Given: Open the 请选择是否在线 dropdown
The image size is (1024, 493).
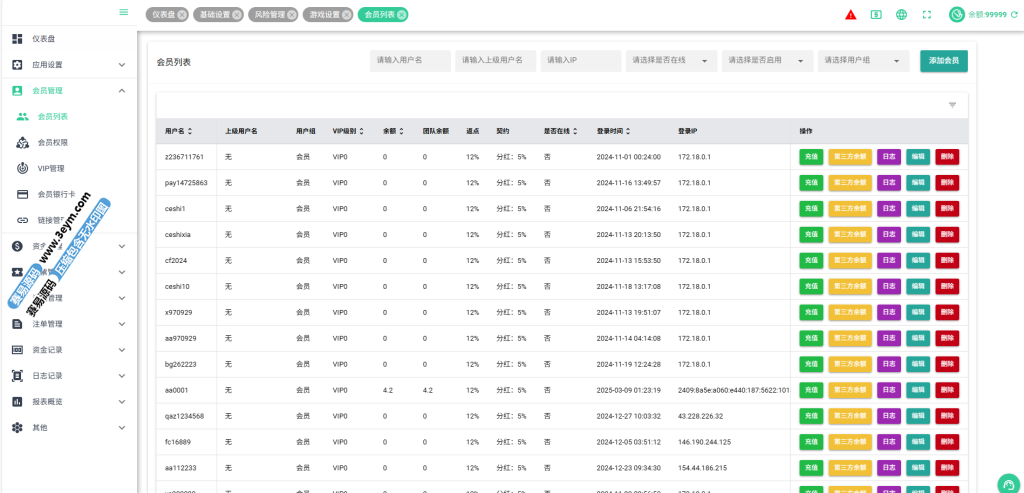Looking at the screenshot, I should tap(670, 61).
